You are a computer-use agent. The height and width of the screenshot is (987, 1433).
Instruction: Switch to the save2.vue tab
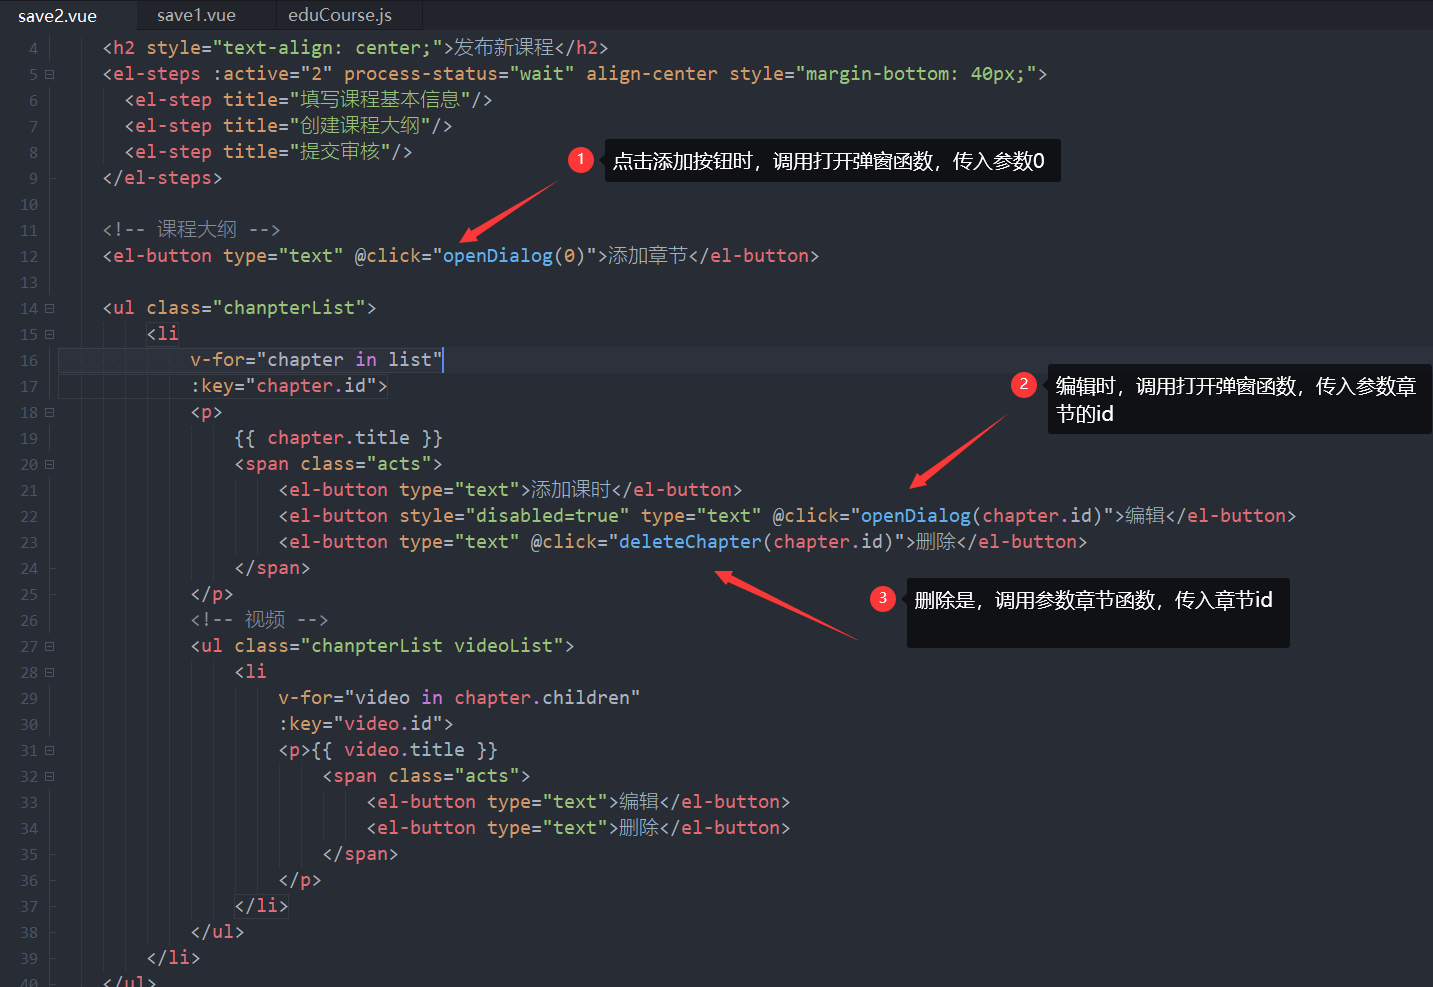tap(58, 16)
